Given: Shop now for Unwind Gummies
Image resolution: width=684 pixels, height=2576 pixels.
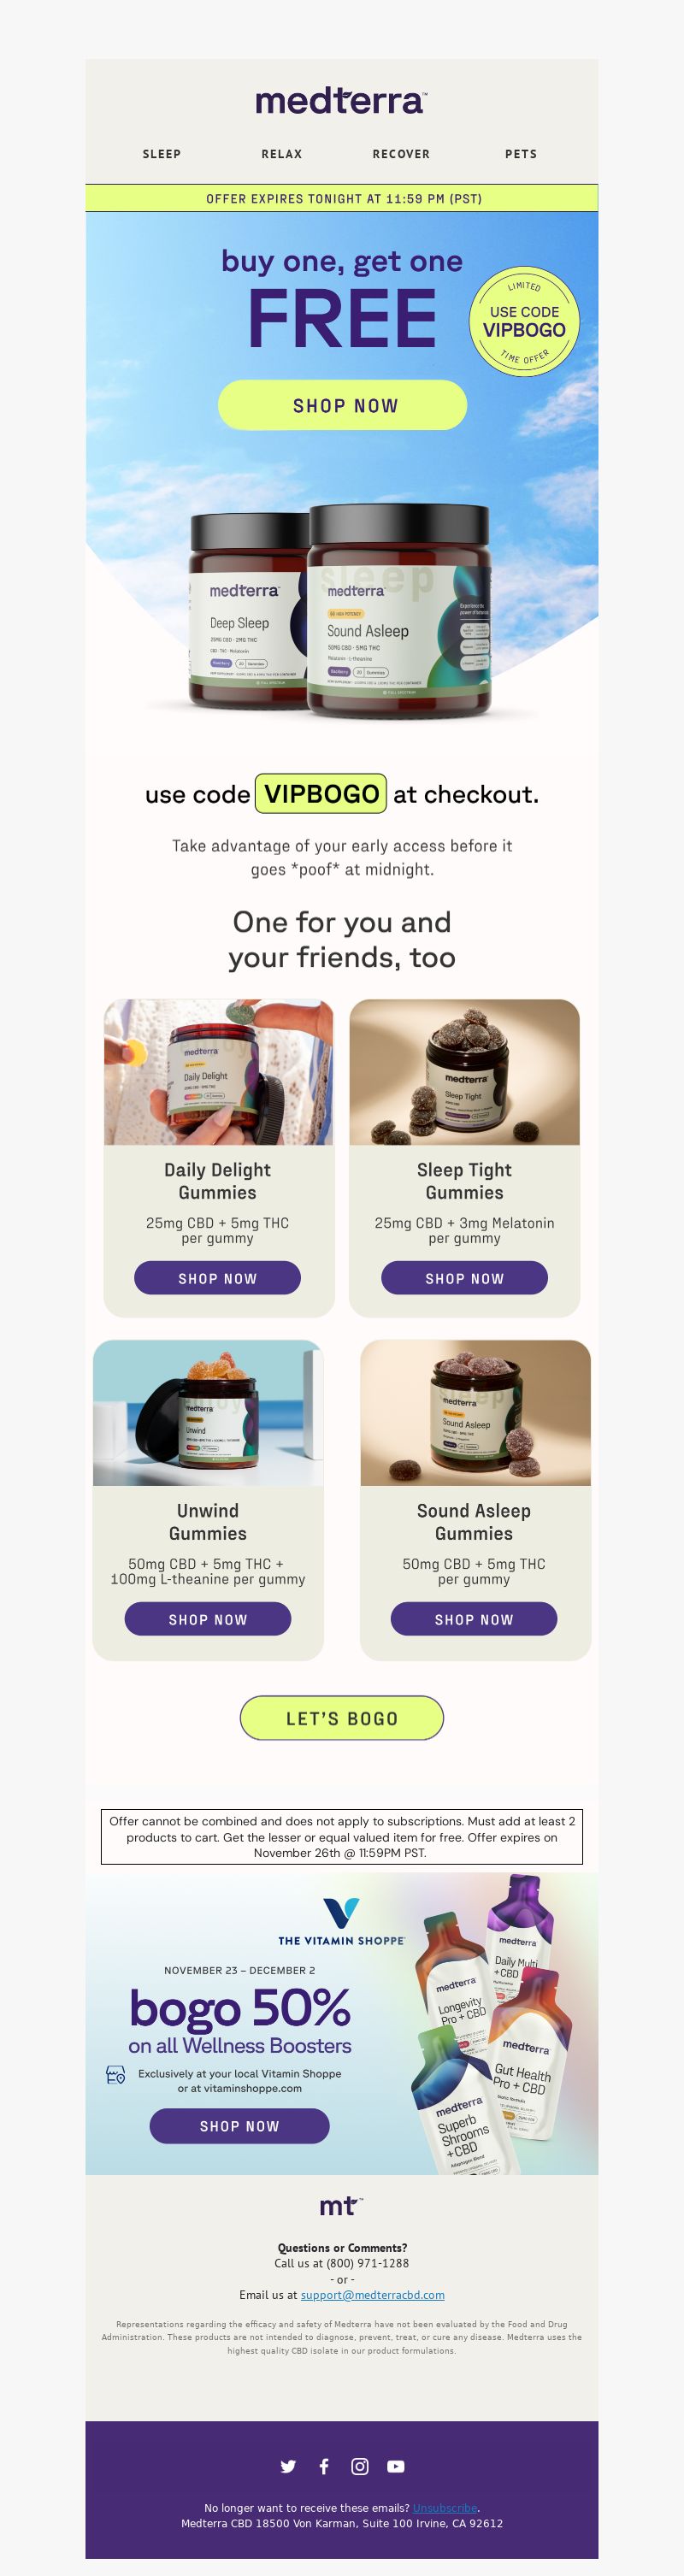Looking at the screenshot, I should (x=208, y=1619).
